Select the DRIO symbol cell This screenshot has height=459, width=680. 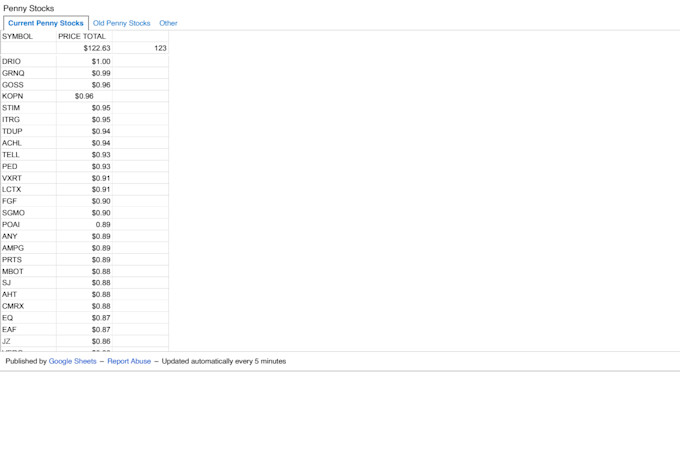(29, 62)
